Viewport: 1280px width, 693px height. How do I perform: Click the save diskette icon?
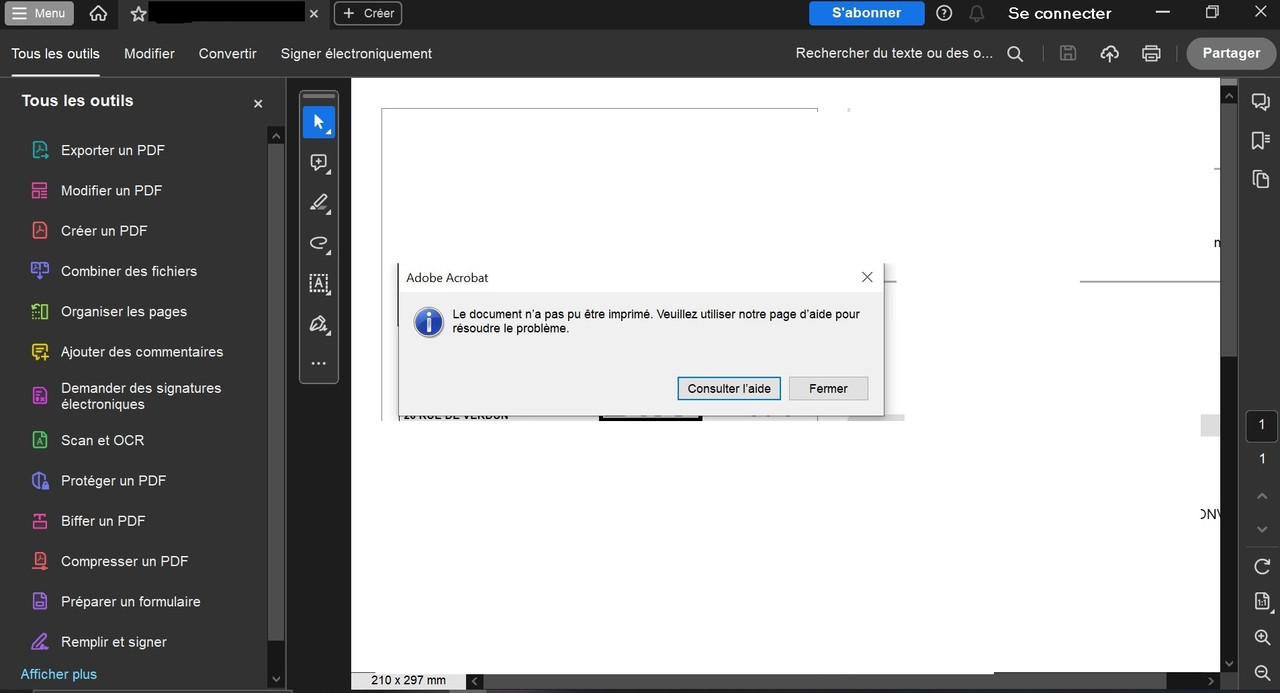click(x=1068, y=53)
